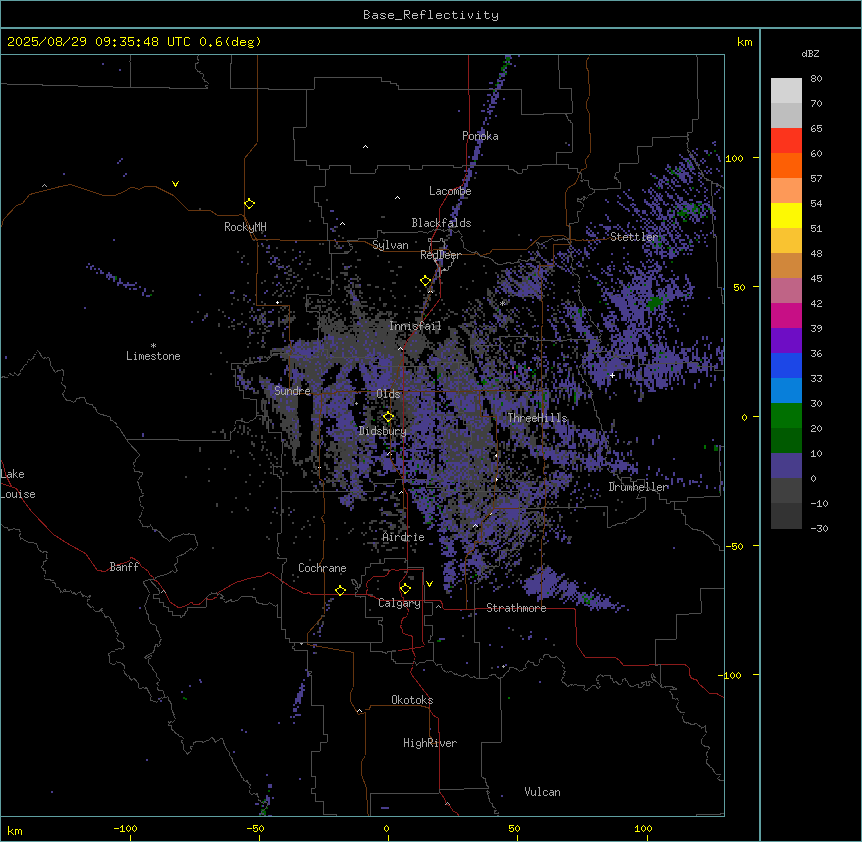Image resolution: width=862 pixels, height=842 pixels.
Task: Select the blue 36–33 dBZ legend swatch
Action: click(x=786, y=366)
